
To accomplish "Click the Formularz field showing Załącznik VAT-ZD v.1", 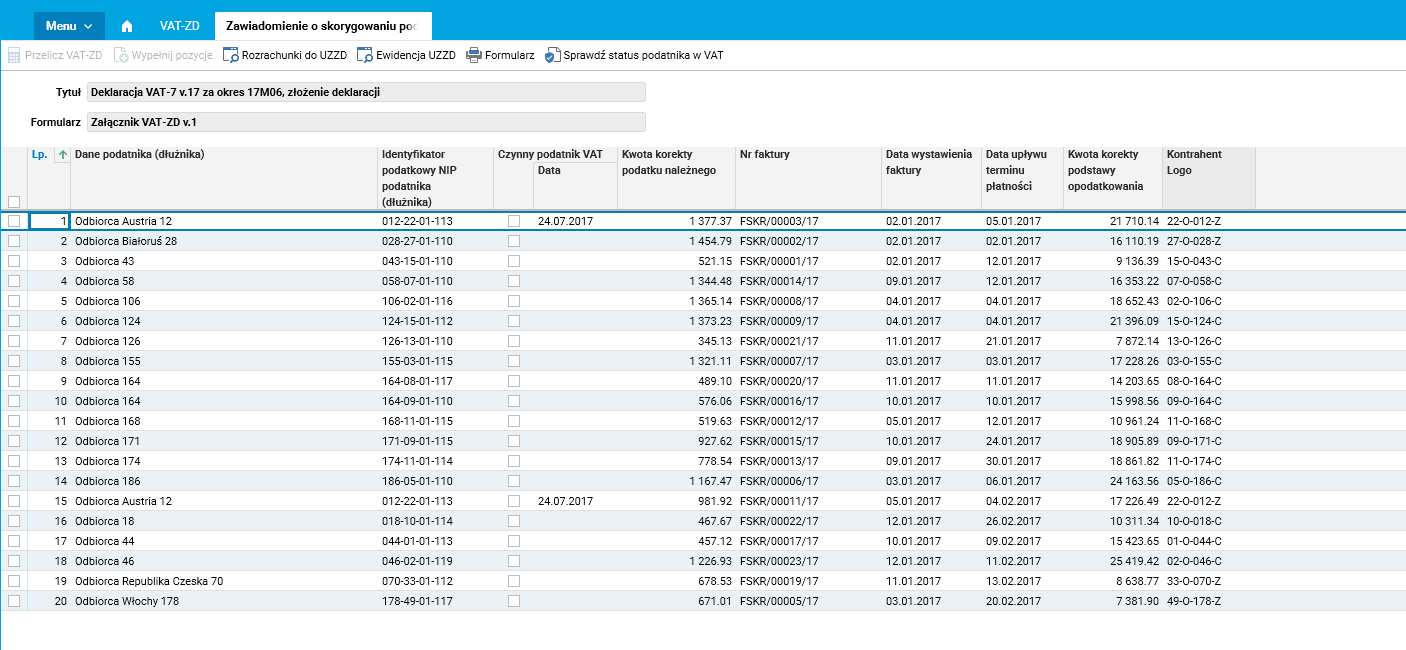I will coord(366,122).
